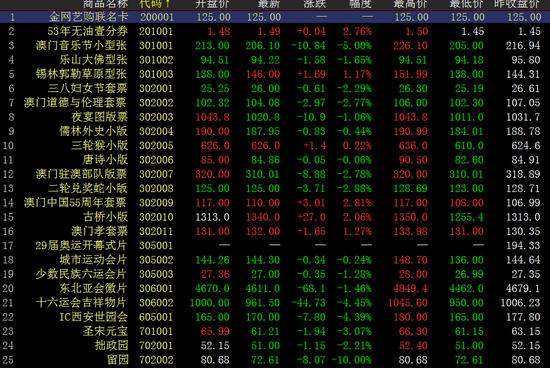Click code 605001 in the code column
The image size is (550, 368).
(156, 317)
